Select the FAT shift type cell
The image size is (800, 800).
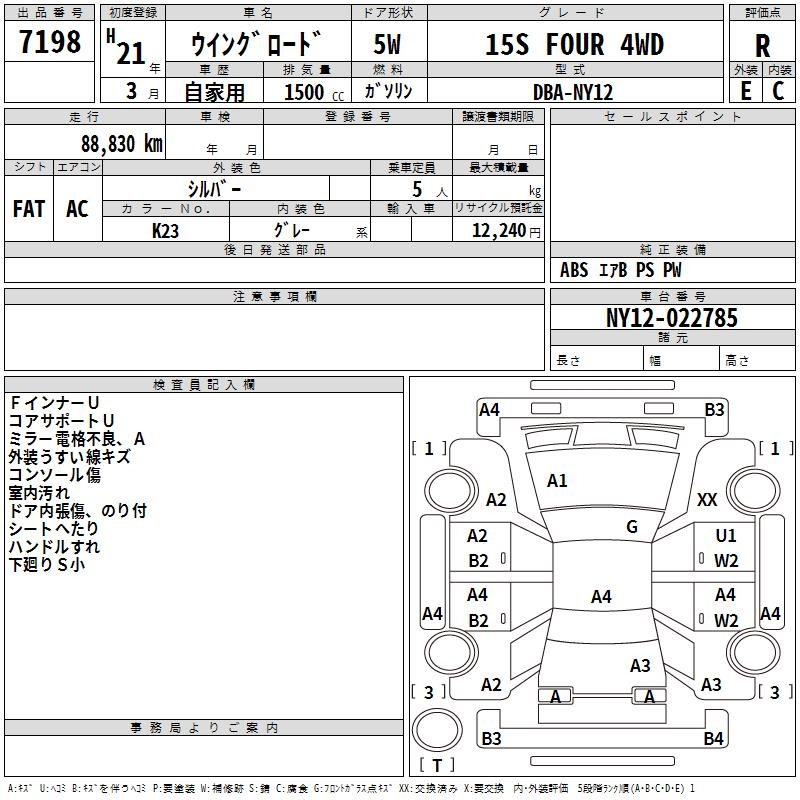[29, 208]
